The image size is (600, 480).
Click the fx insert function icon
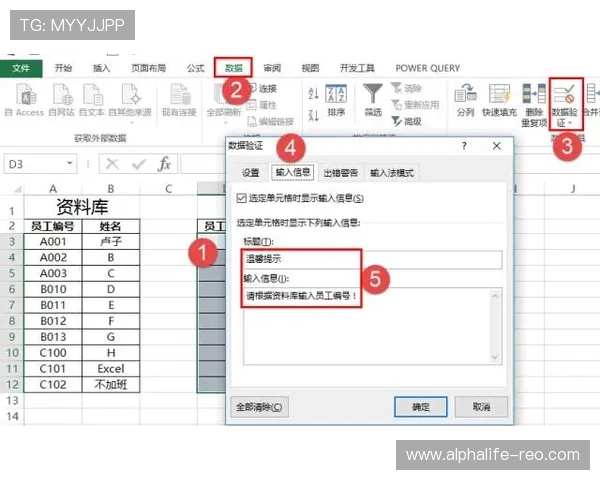pyautogui.click(x=165, y=164)
